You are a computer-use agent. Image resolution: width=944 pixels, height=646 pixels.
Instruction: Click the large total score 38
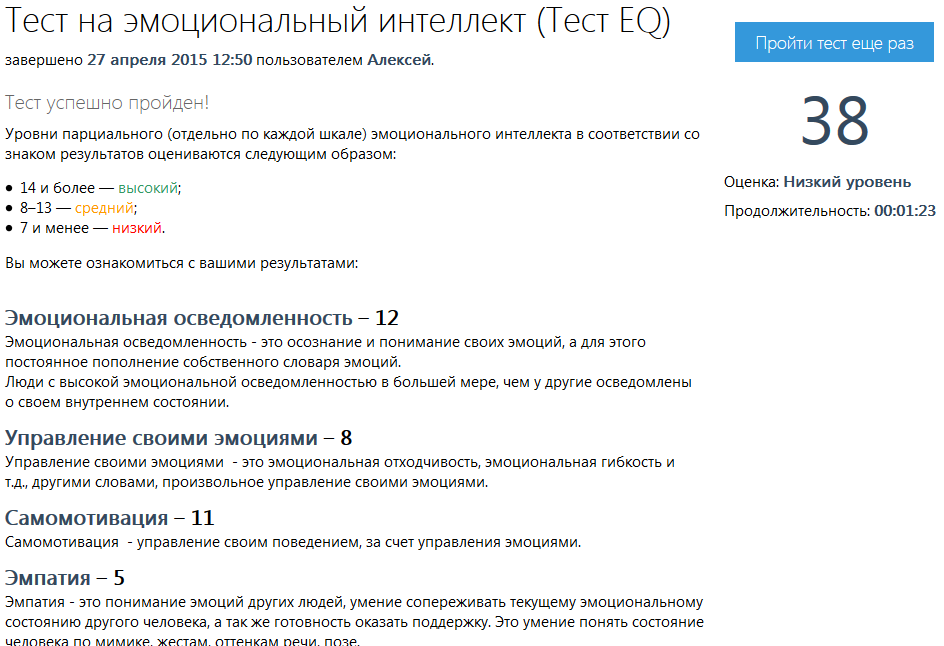(835, 122)
